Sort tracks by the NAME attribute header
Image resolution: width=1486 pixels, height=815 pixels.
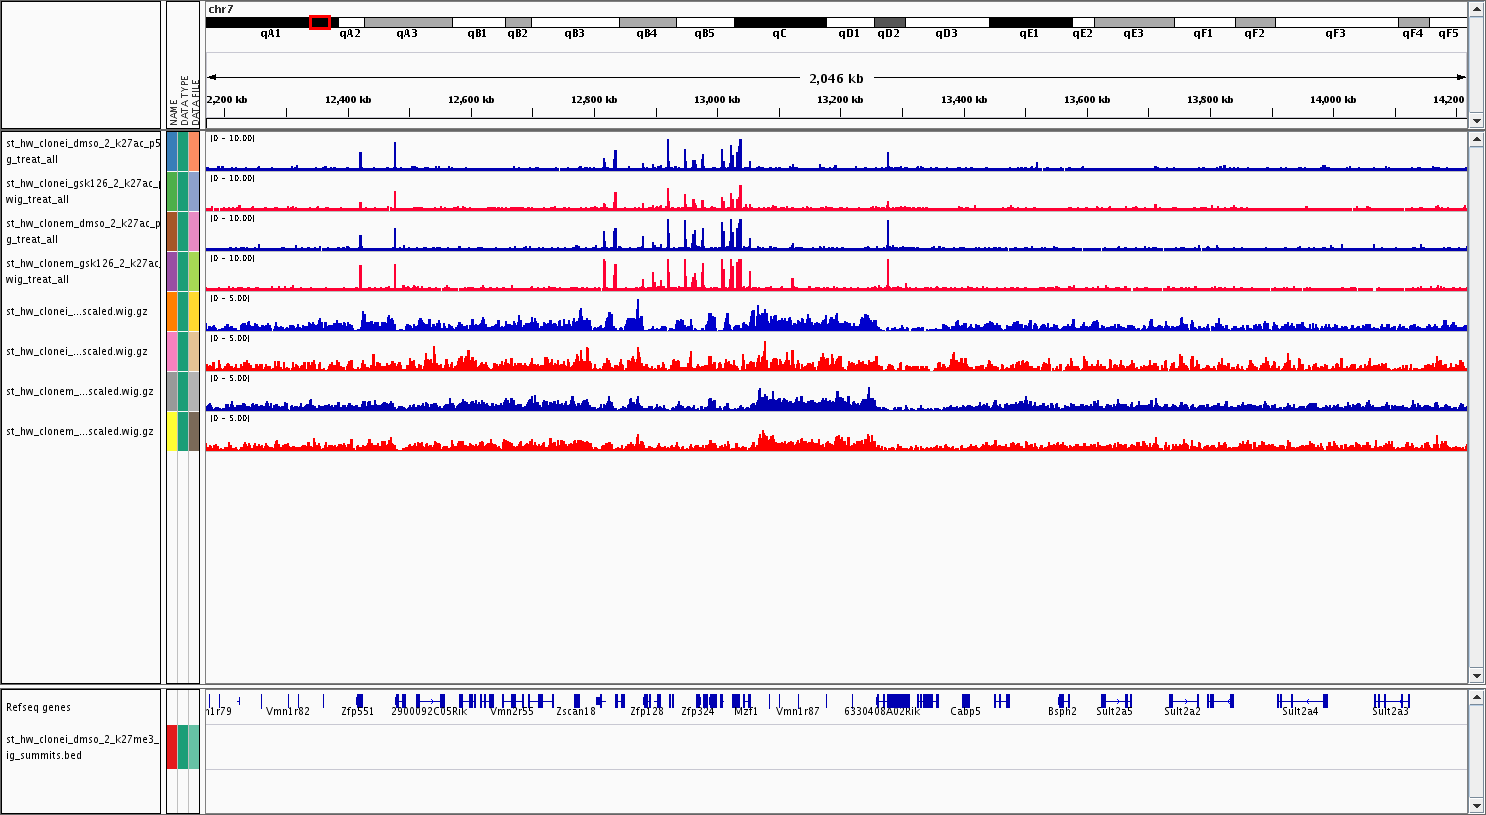coord(173,110)
